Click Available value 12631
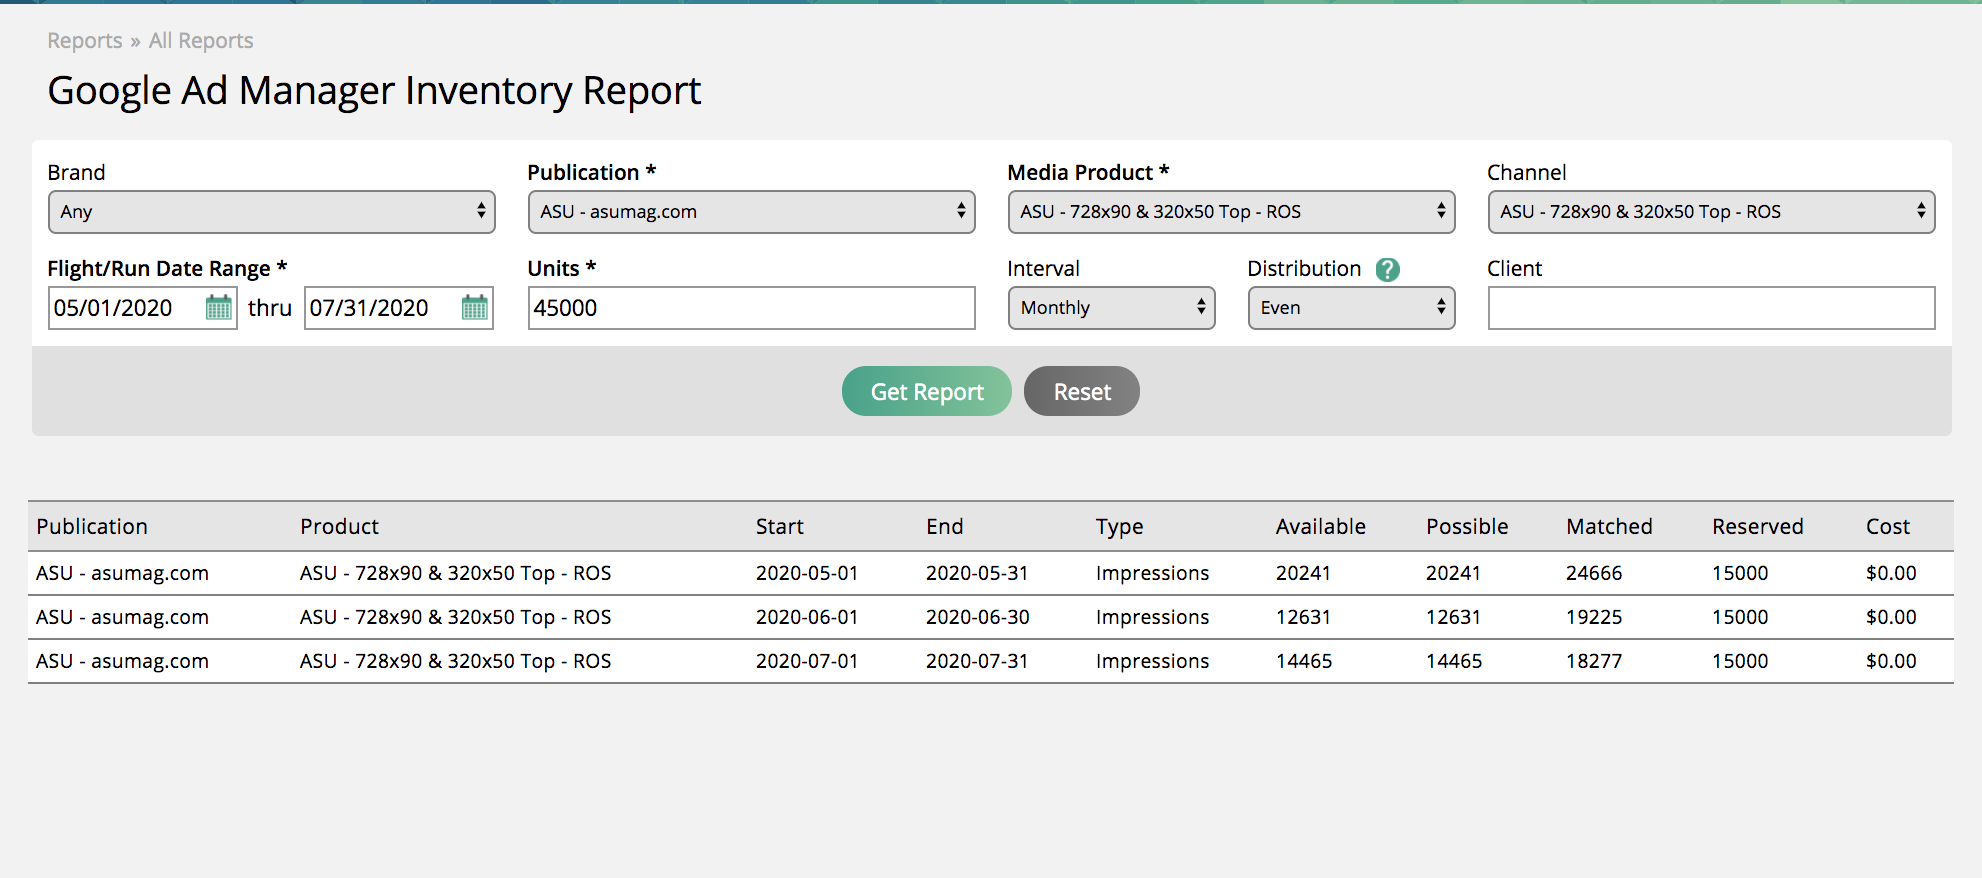 pos(1303,617)
